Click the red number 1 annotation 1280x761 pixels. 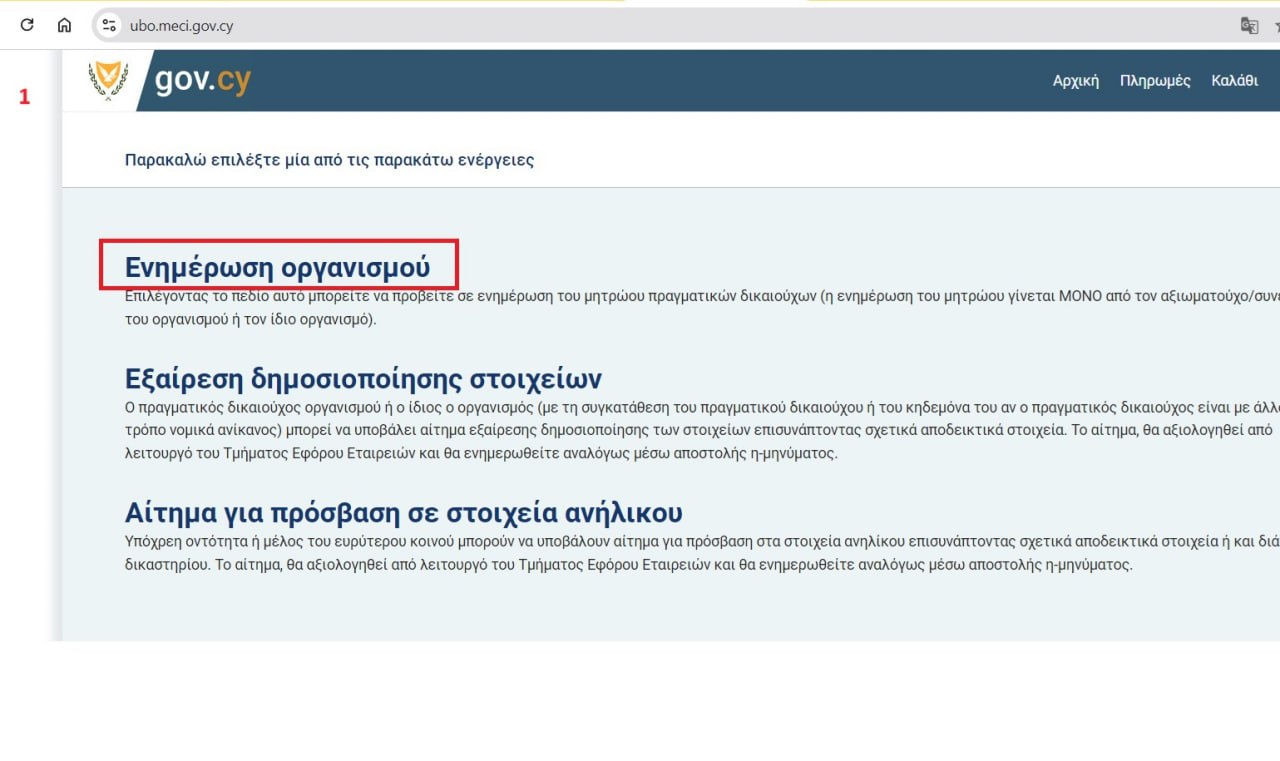point(25,98)
